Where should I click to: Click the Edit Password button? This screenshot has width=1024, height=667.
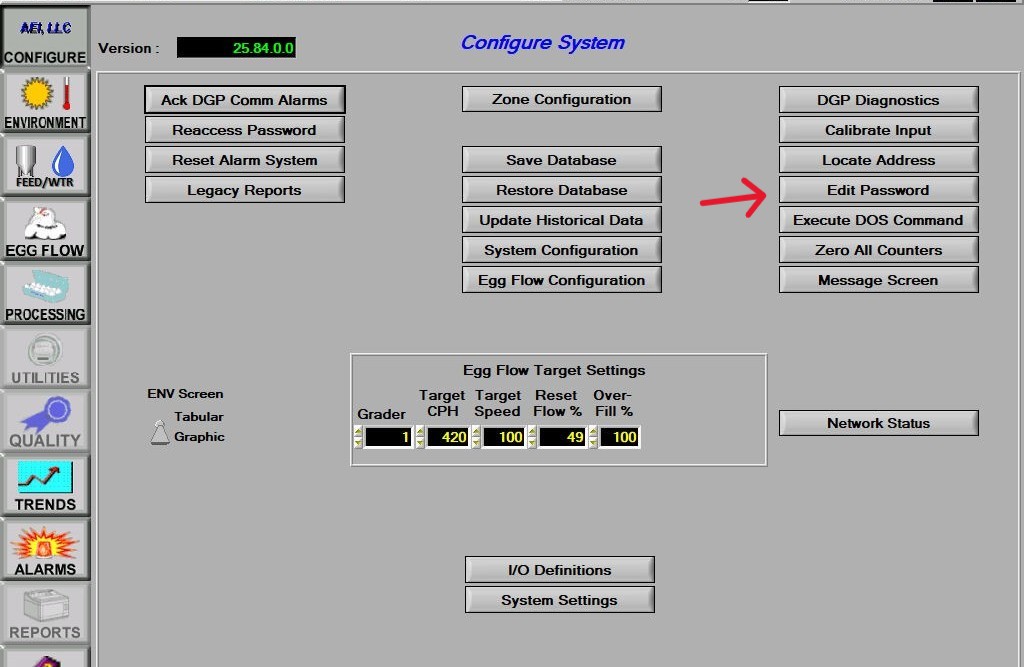click(x=878, y=190)
